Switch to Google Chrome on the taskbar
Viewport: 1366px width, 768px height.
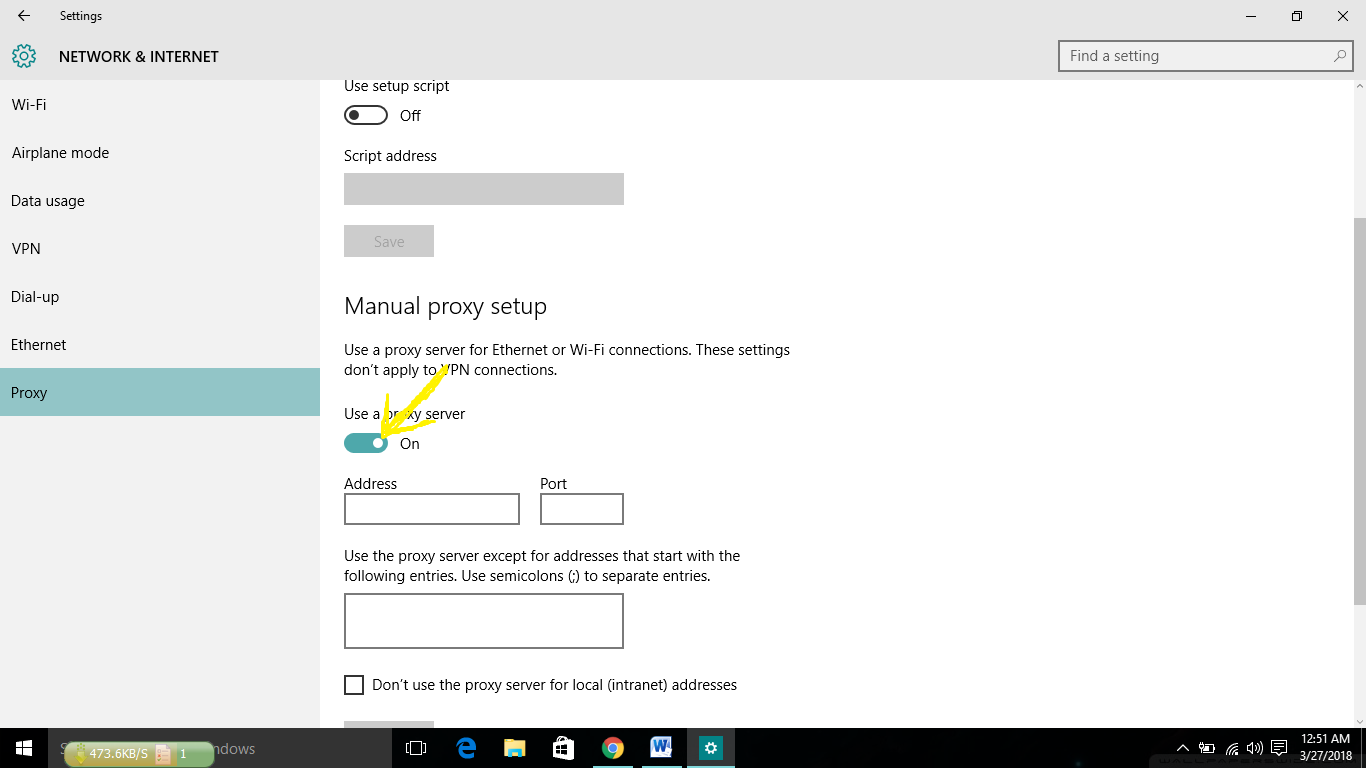613,748
